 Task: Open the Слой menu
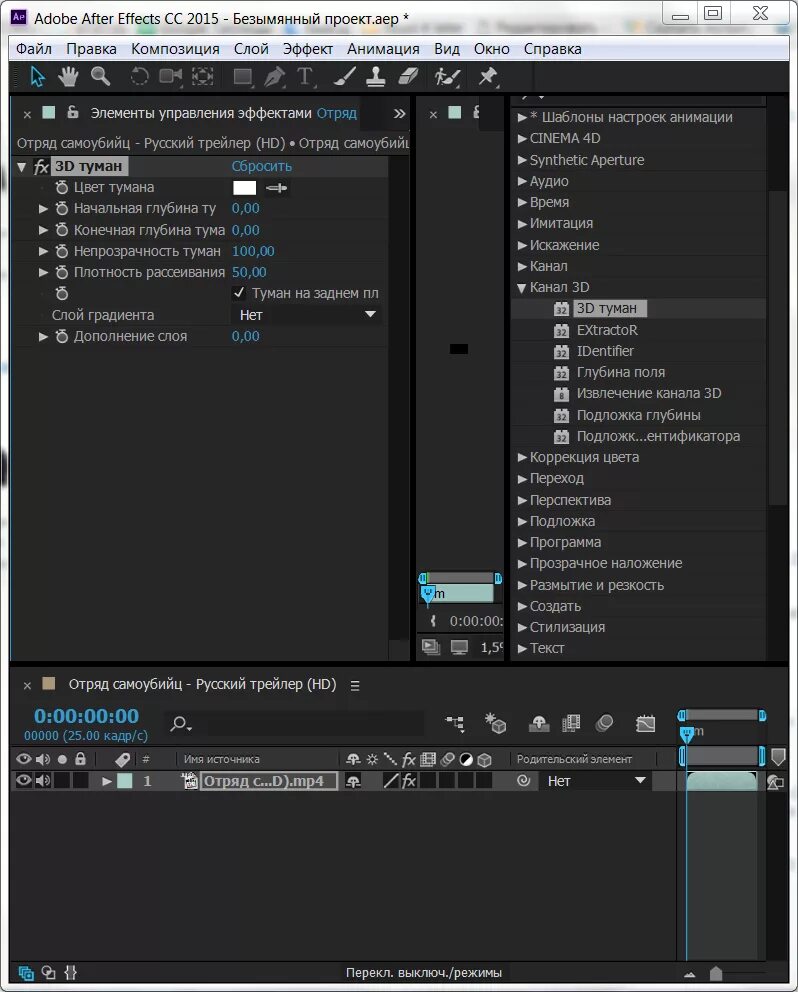coord(251,49)
